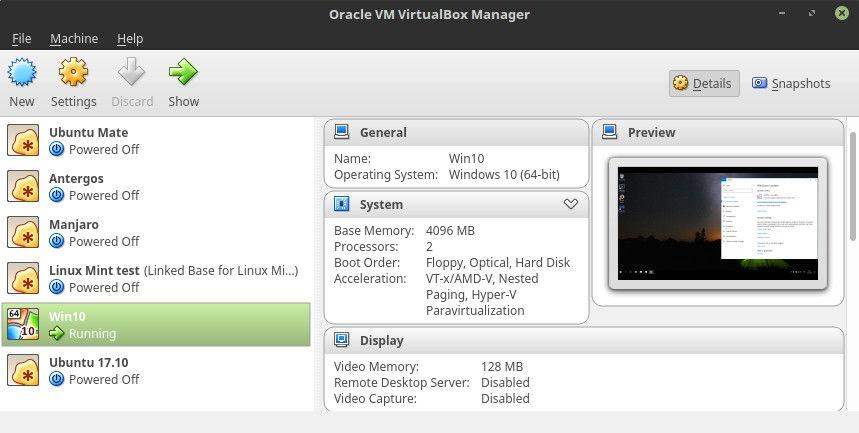Close the VirtualBox Manager window
The image size is (859, 433).
pos(842,13)
